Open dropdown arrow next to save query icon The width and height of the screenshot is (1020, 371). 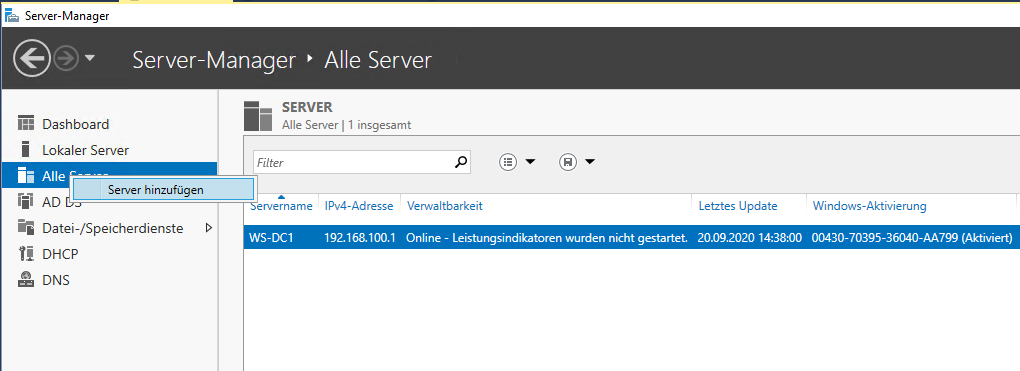click(589, 161)
